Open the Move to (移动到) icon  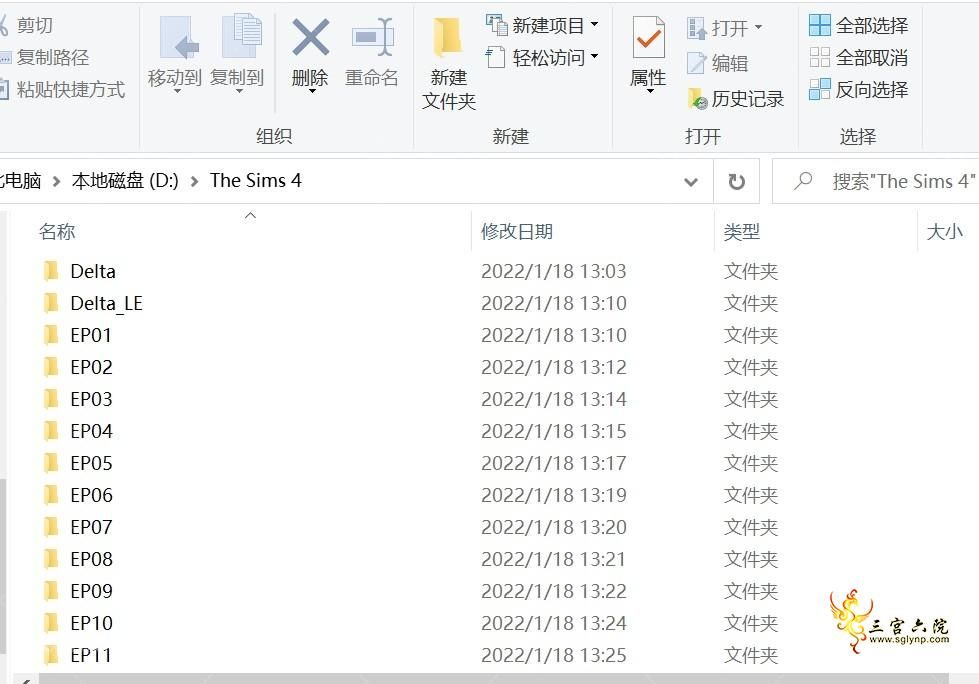pos(179,37)
